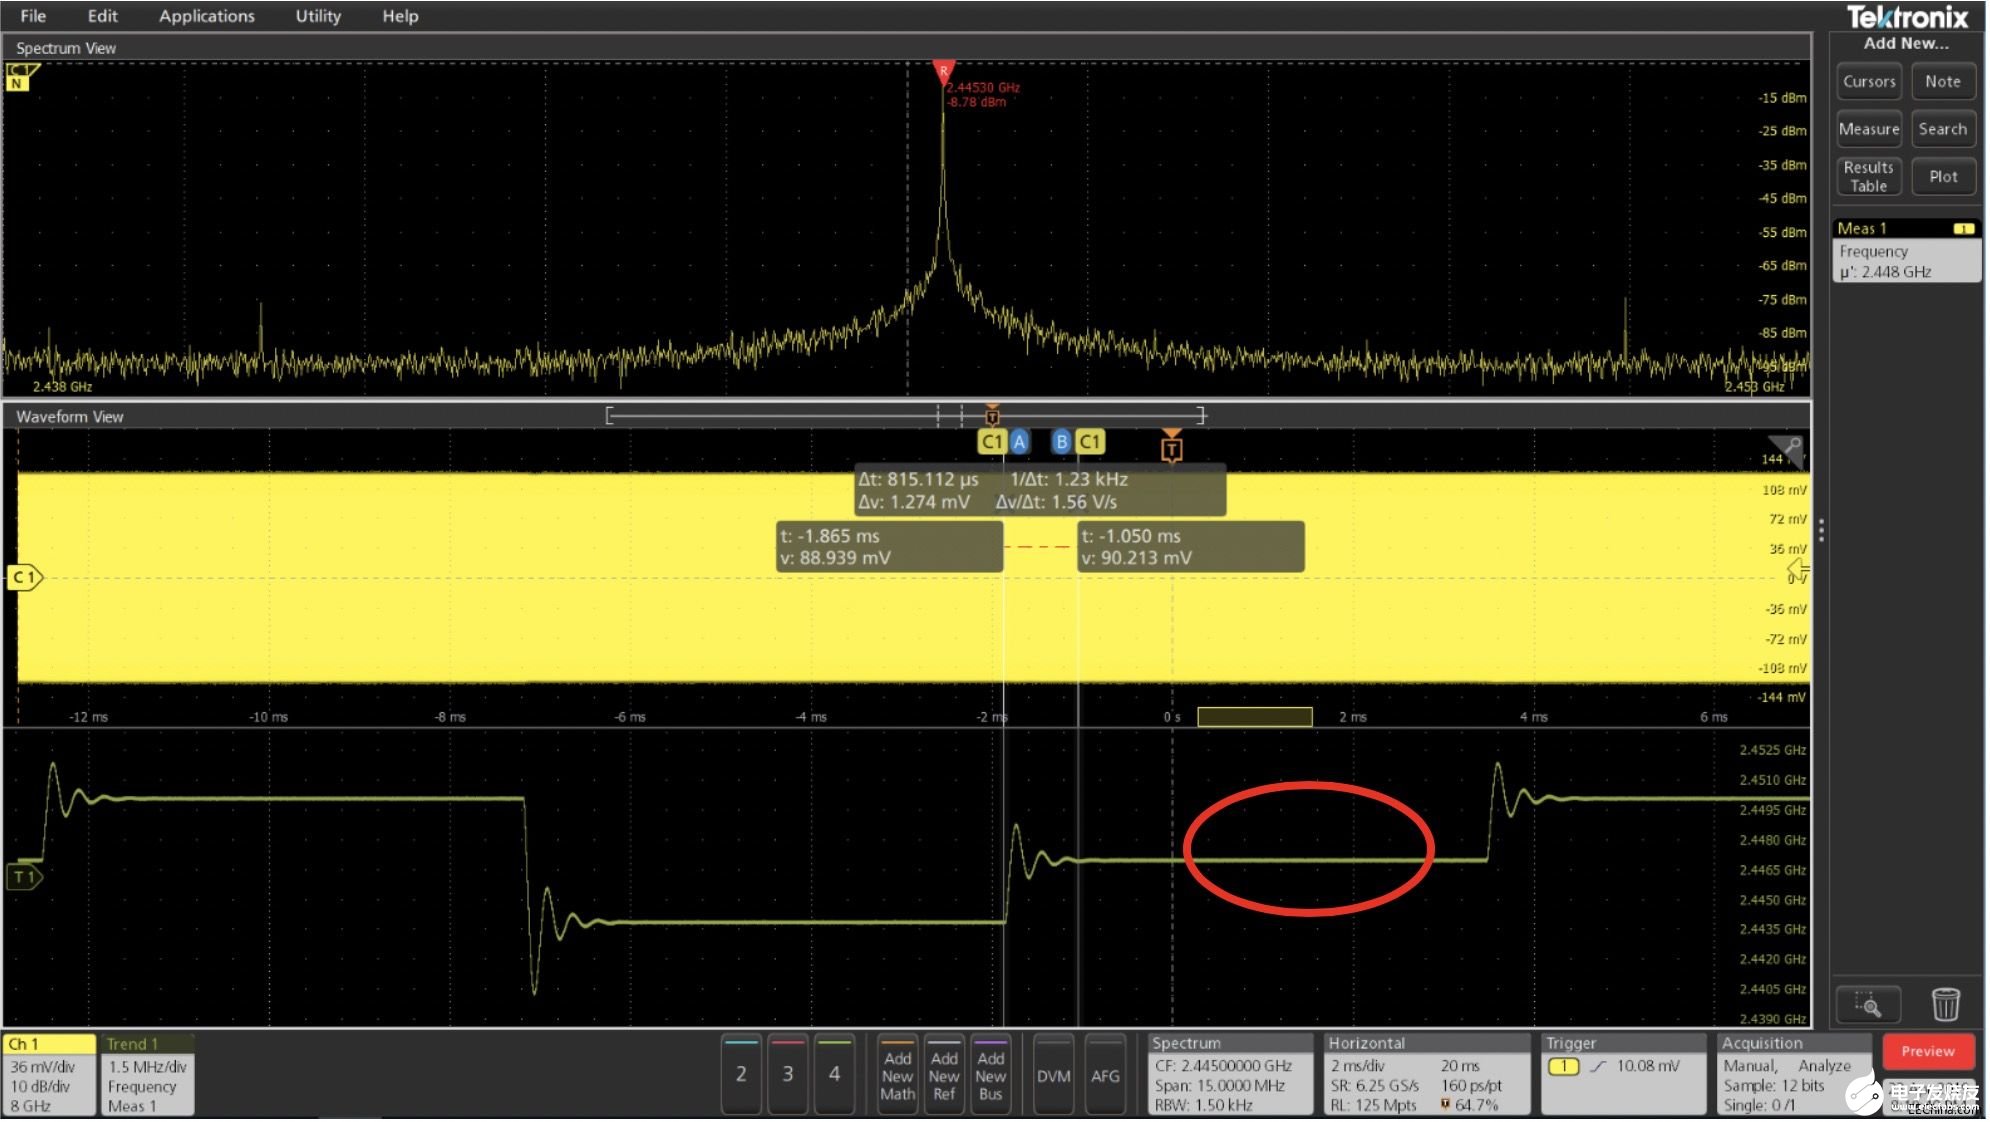The image size is (1990, 1122).
Task: Open the Applications menu
Action: (206, 16)
